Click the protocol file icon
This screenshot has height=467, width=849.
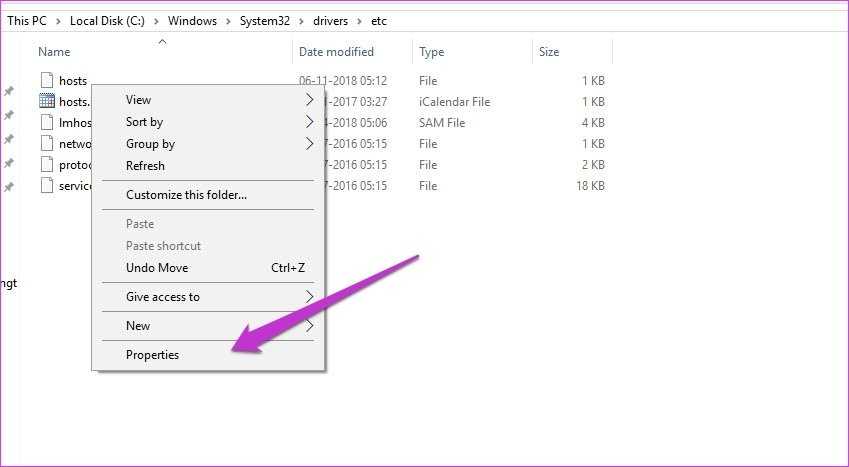[x=47, y=164]
